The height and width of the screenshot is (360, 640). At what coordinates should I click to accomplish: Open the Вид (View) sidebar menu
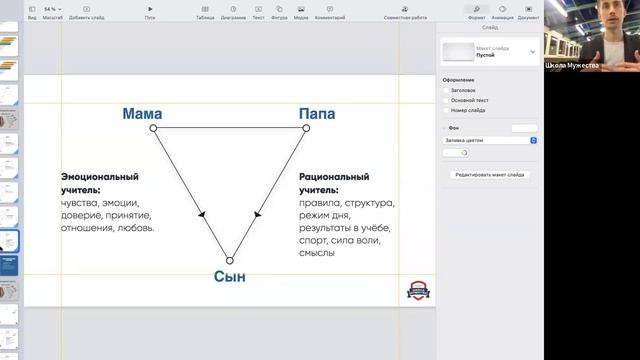(x=32, y=12)
